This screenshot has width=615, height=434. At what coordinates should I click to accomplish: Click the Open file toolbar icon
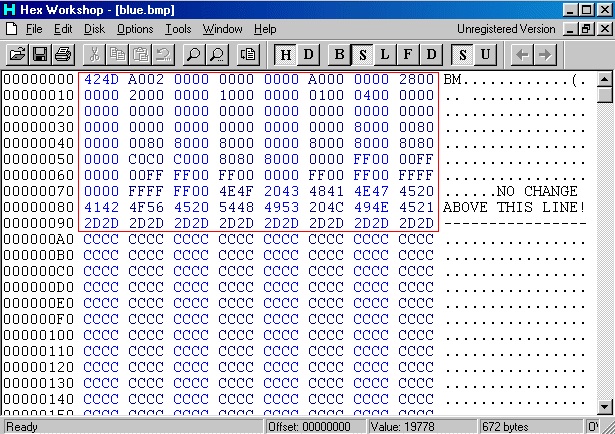(17, 54)
